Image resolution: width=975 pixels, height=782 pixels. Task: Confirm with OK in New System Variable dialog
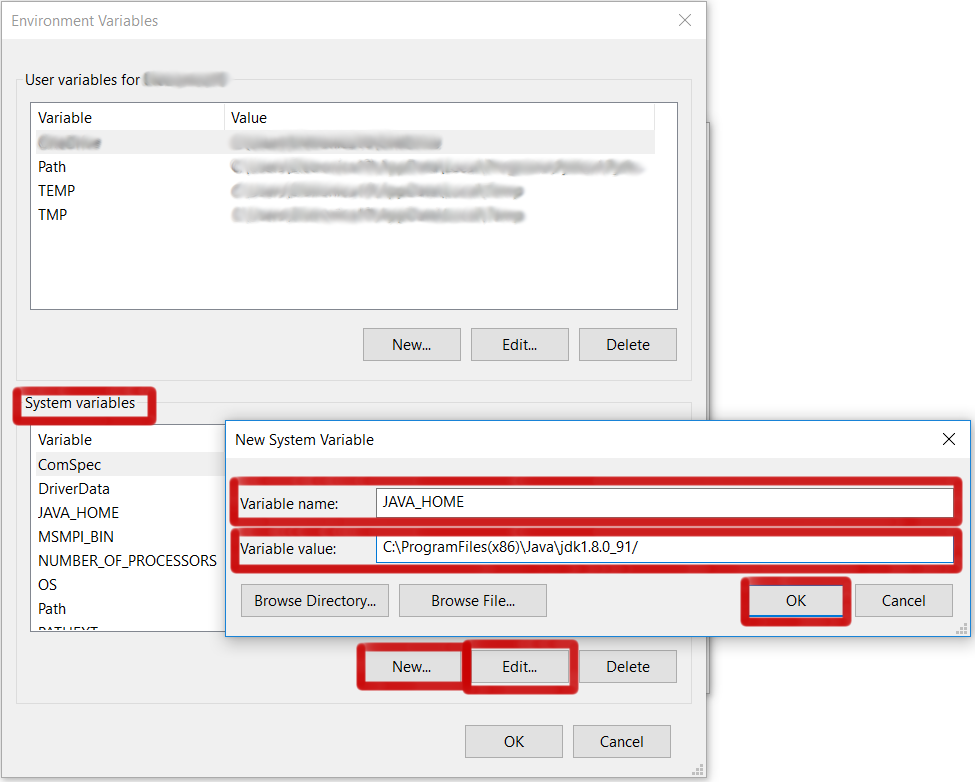click(795, 600)
